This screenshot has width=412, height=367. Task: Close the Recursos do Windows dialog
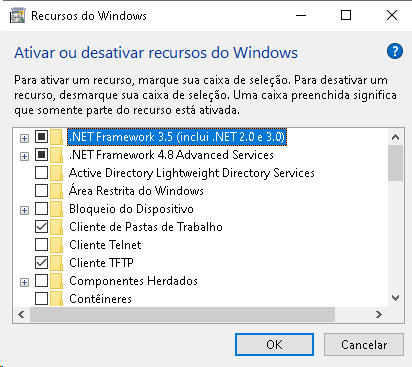tap(392, 15)
